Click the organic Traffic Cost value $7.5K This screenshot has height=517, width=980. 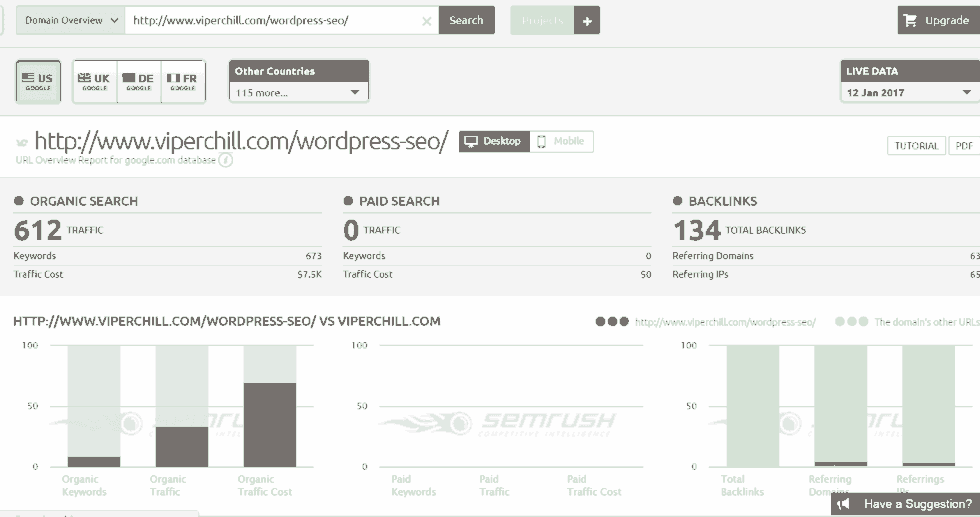[x=309, y=274]
